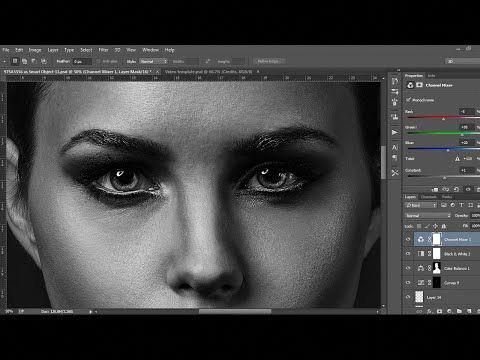Hide the Black & White 1 layer
The width and height of the screenshot is (480, 360).
point(408,254)
